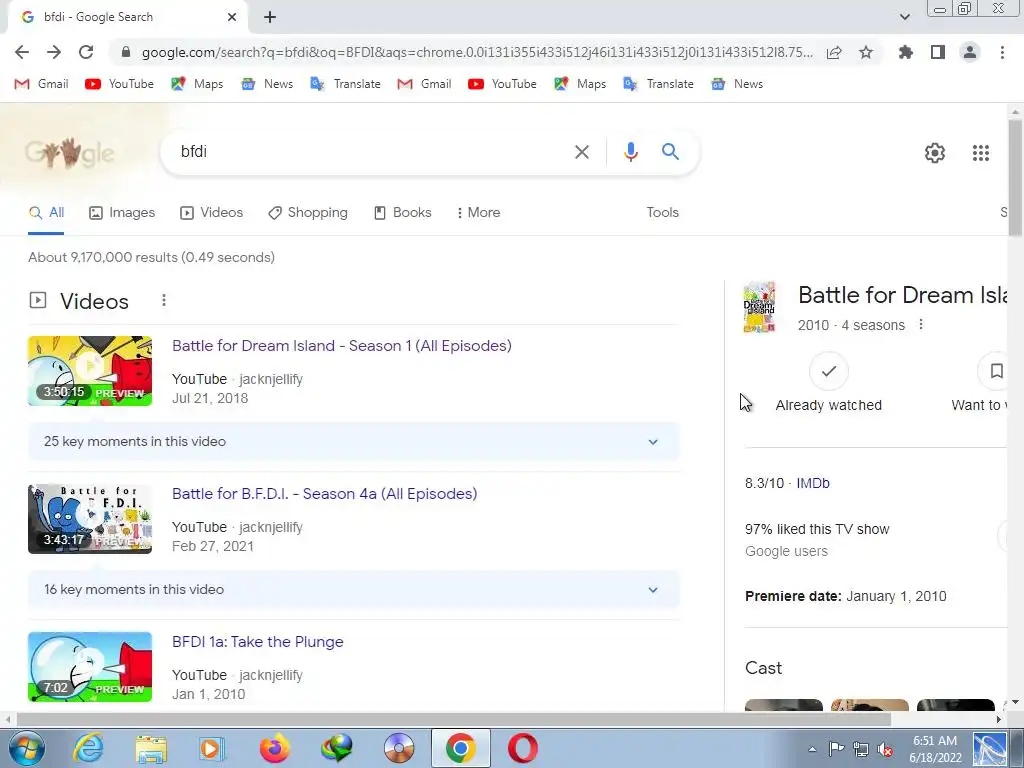Open the Extensions puzzle icon

[x=906, y=52]
